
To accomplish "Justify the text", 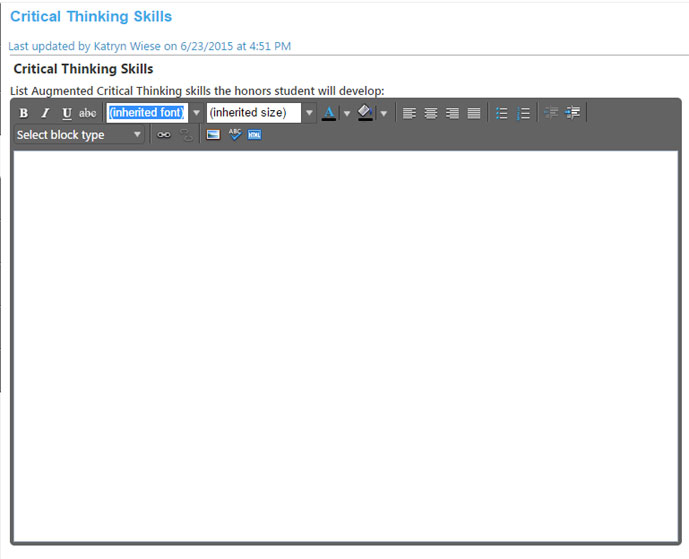I will point(474,113).
